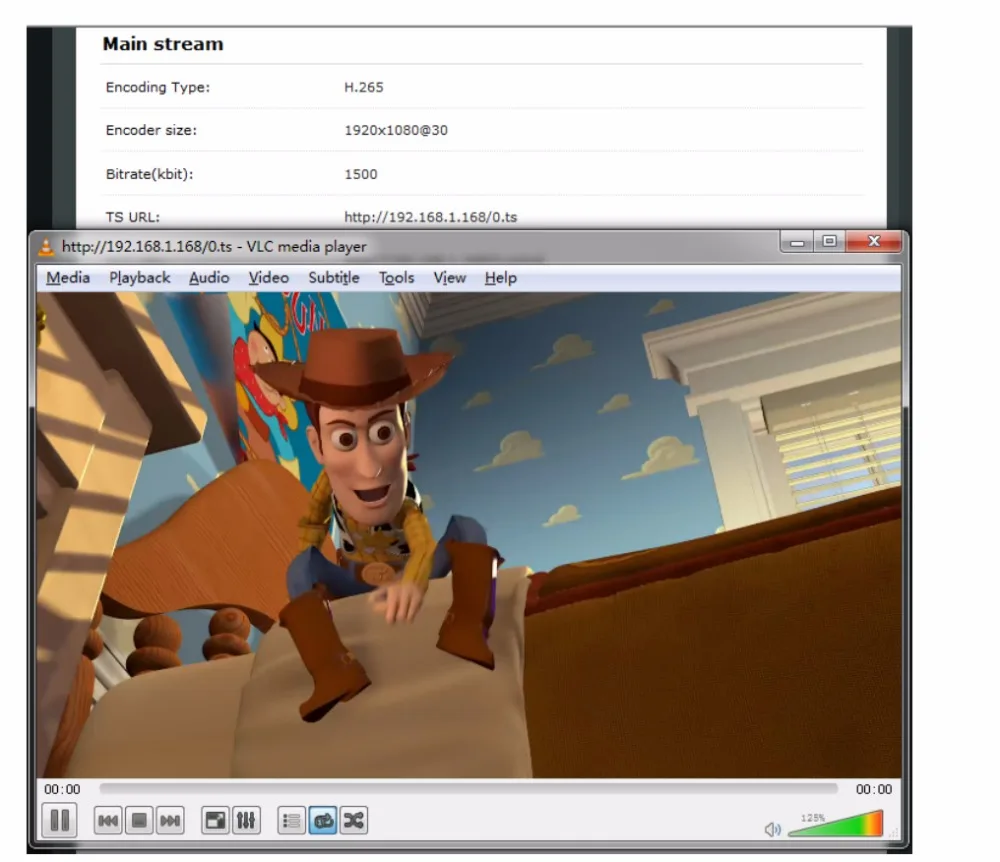
Task: Skip to next media item
Action: [170, 821]
